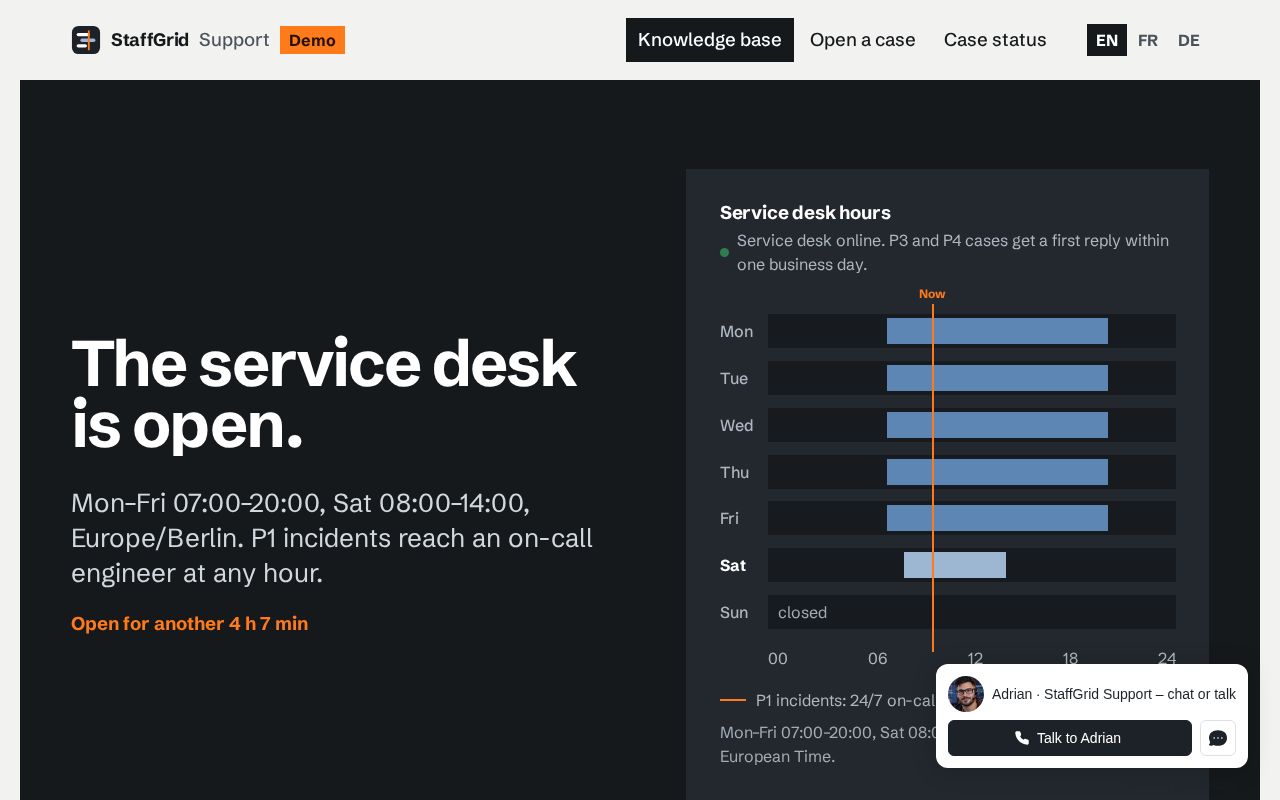Open the Knowledge base tab

[710, 40]
